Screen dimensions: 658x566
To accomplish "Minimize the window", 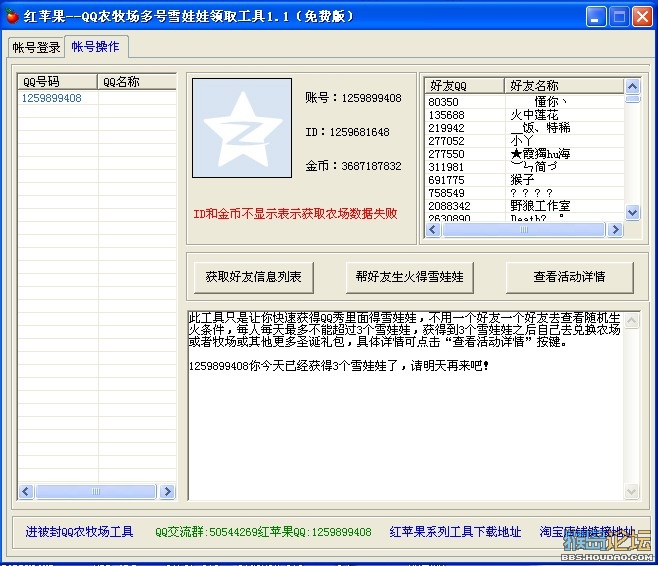I will [x=595, y=17].
